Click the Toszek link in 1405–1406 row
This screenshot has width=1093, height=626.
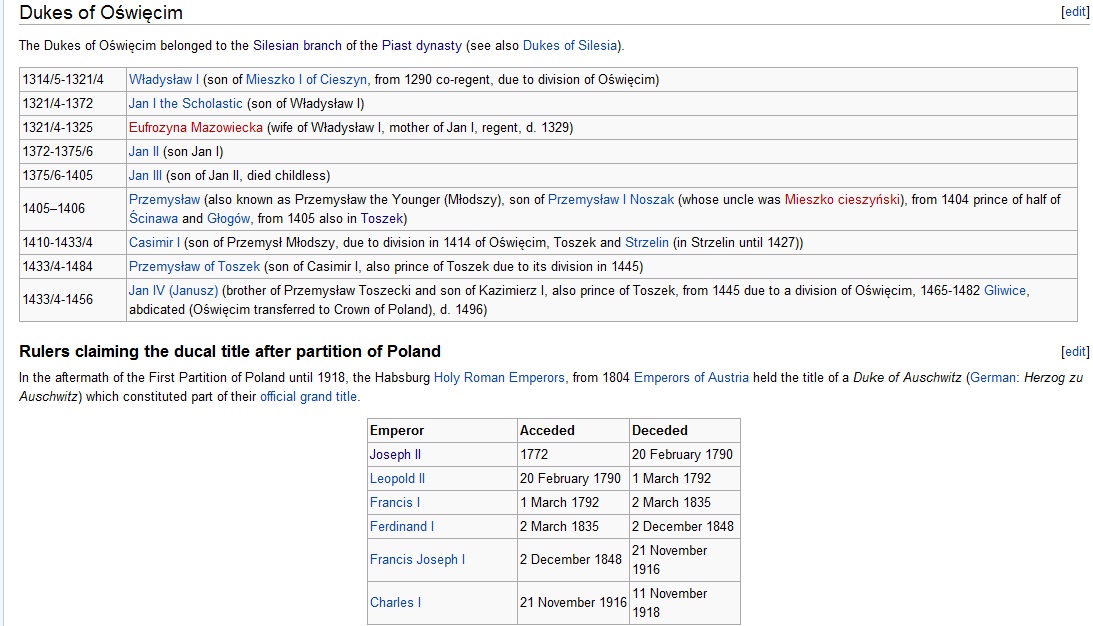(x=381, y=218)
